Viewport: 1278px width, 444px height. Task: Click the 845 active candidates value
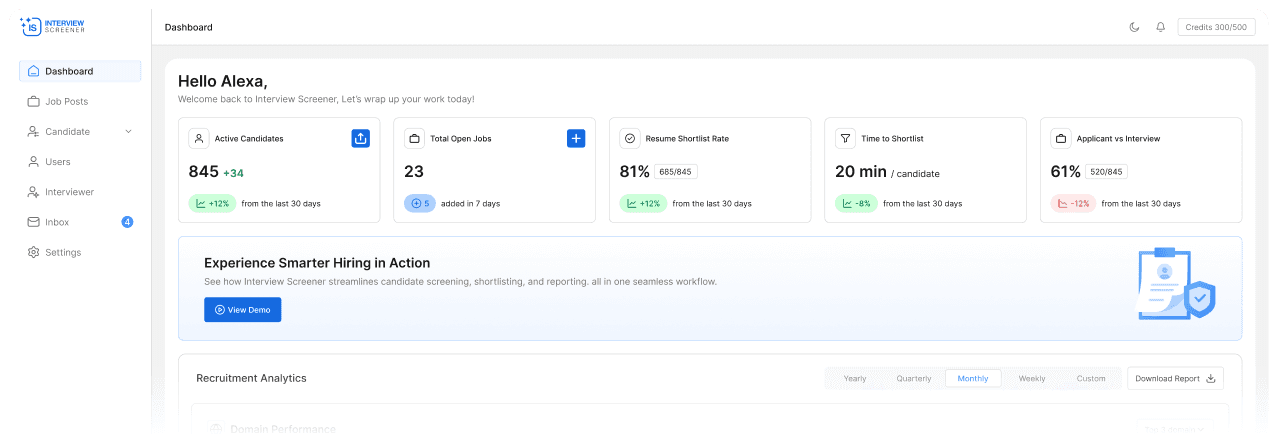[x=203, y=172]
